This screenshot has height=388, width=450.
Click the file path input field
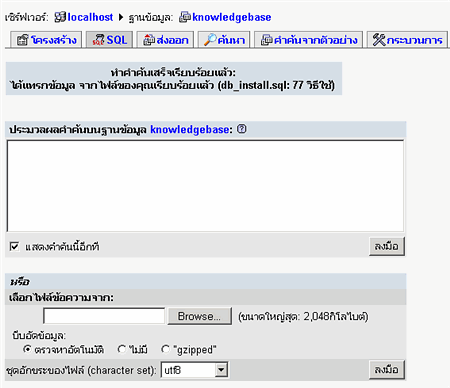click(x=104, y=316)
